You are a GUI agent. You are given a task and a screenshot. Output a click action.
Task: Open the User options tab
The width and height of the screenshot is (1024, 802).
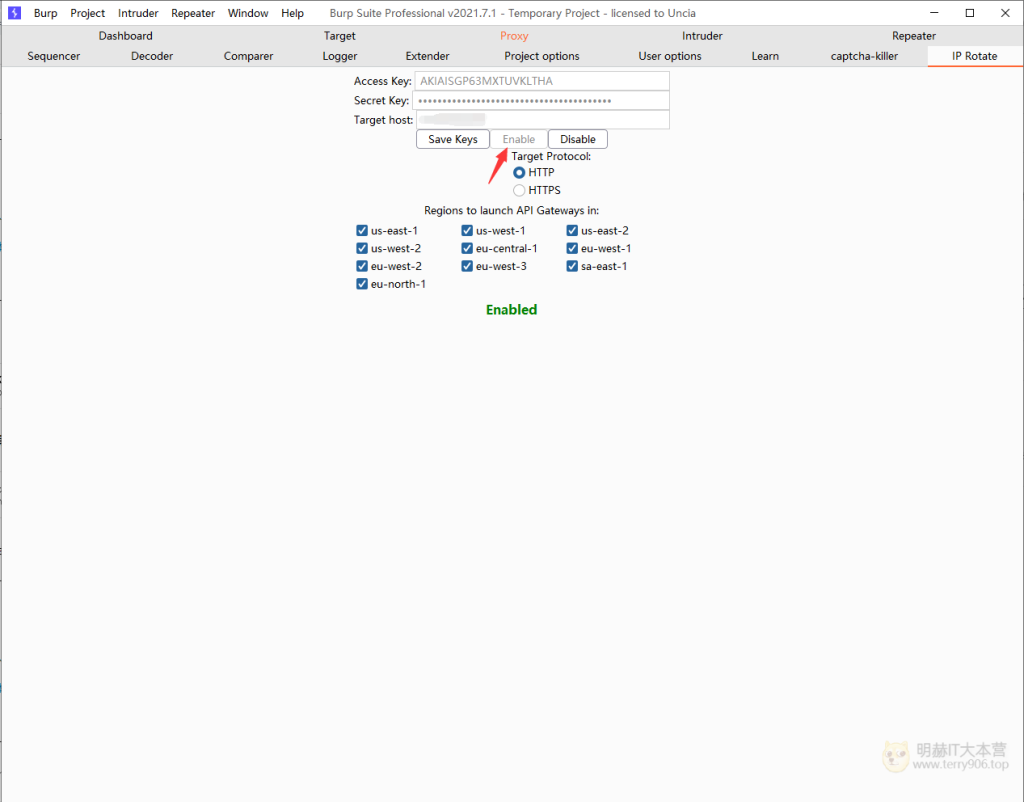click(x=669, y=56)
